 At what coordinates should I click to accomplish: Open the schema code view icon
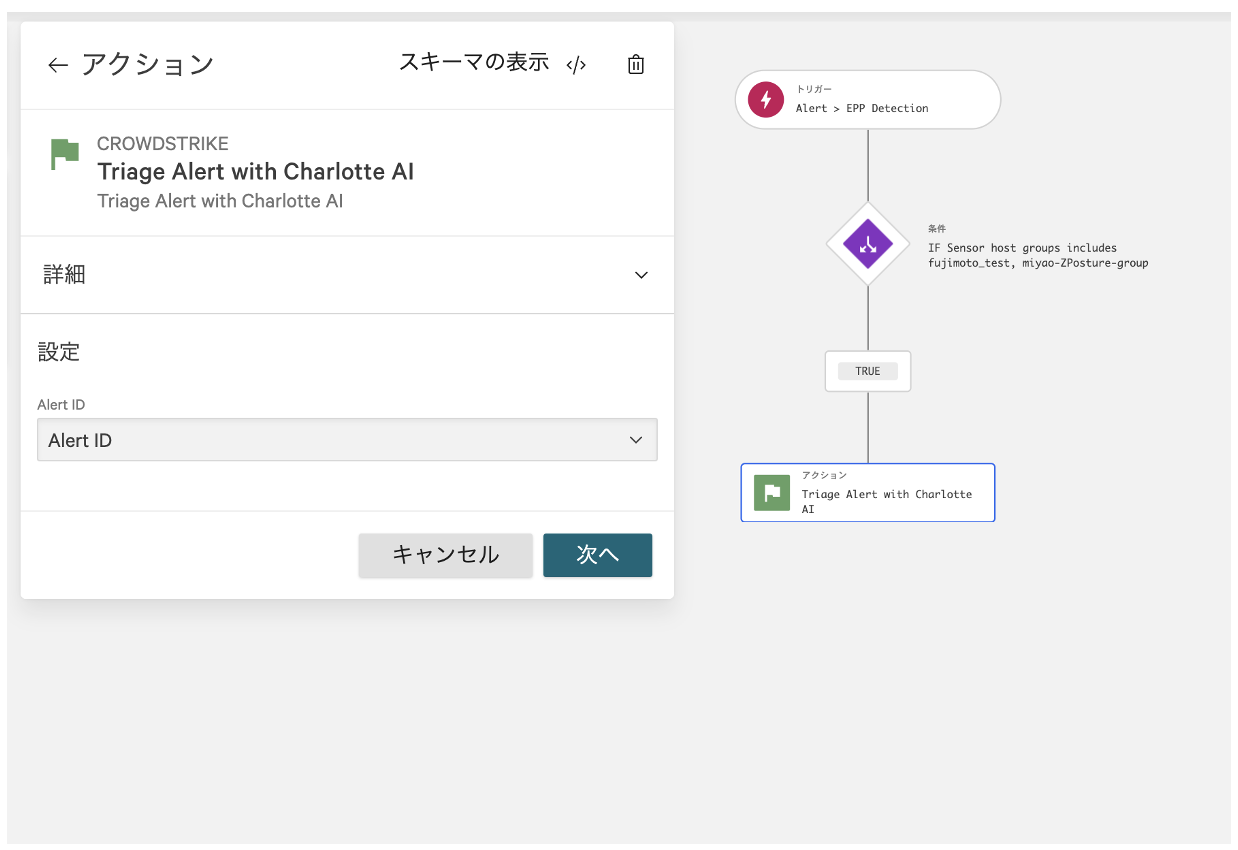pos(576,65)
